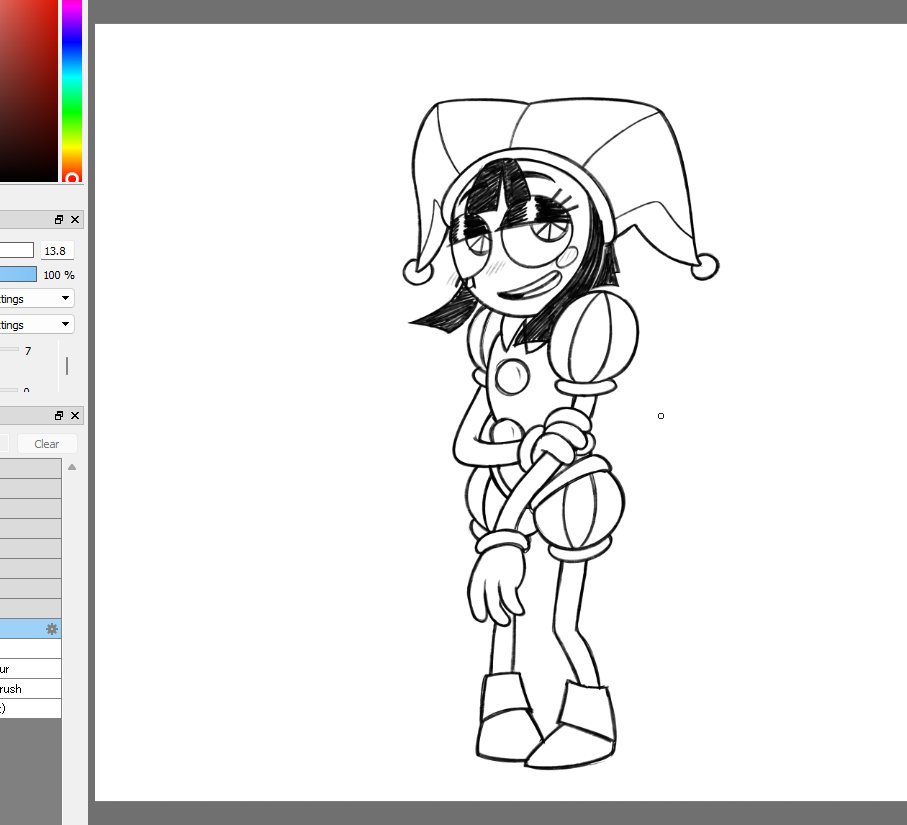This screenshot has height=825, width=907.
Task: Select brush entry ending in 'rush'
Action: coord(30,688)
